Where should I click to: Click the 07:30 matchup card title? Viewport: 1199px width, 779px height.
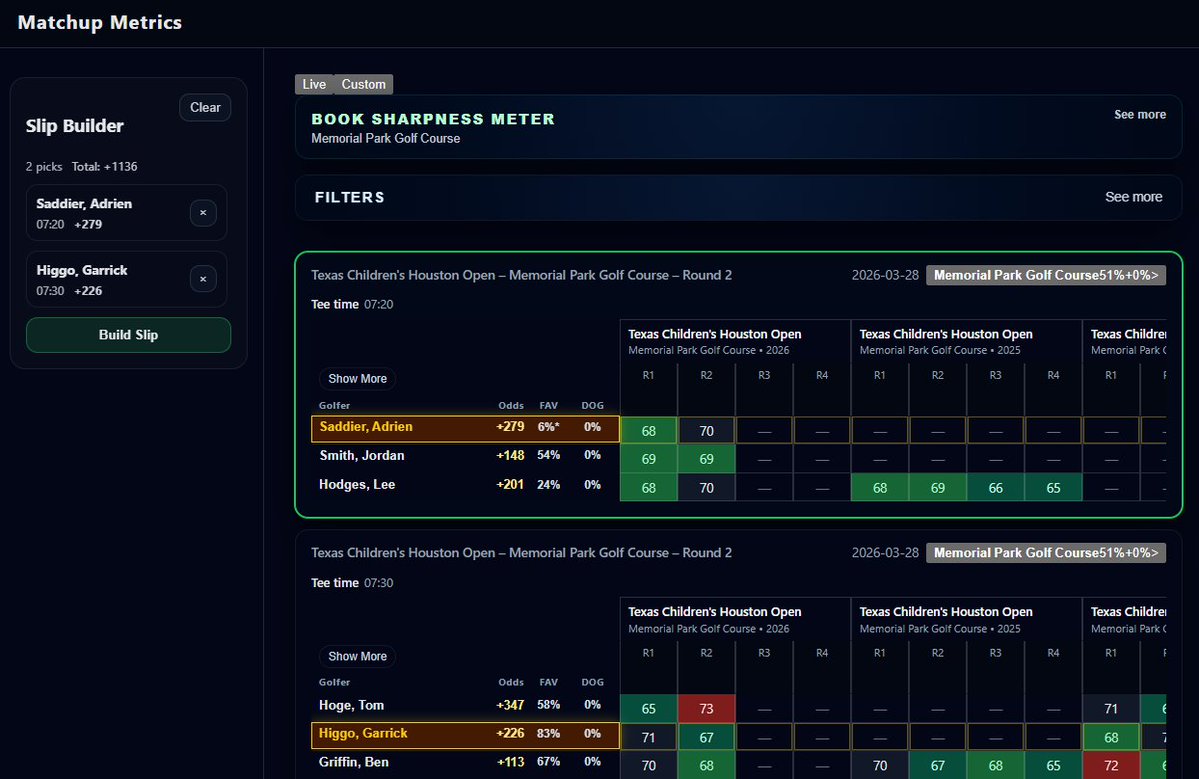(522, 553)
